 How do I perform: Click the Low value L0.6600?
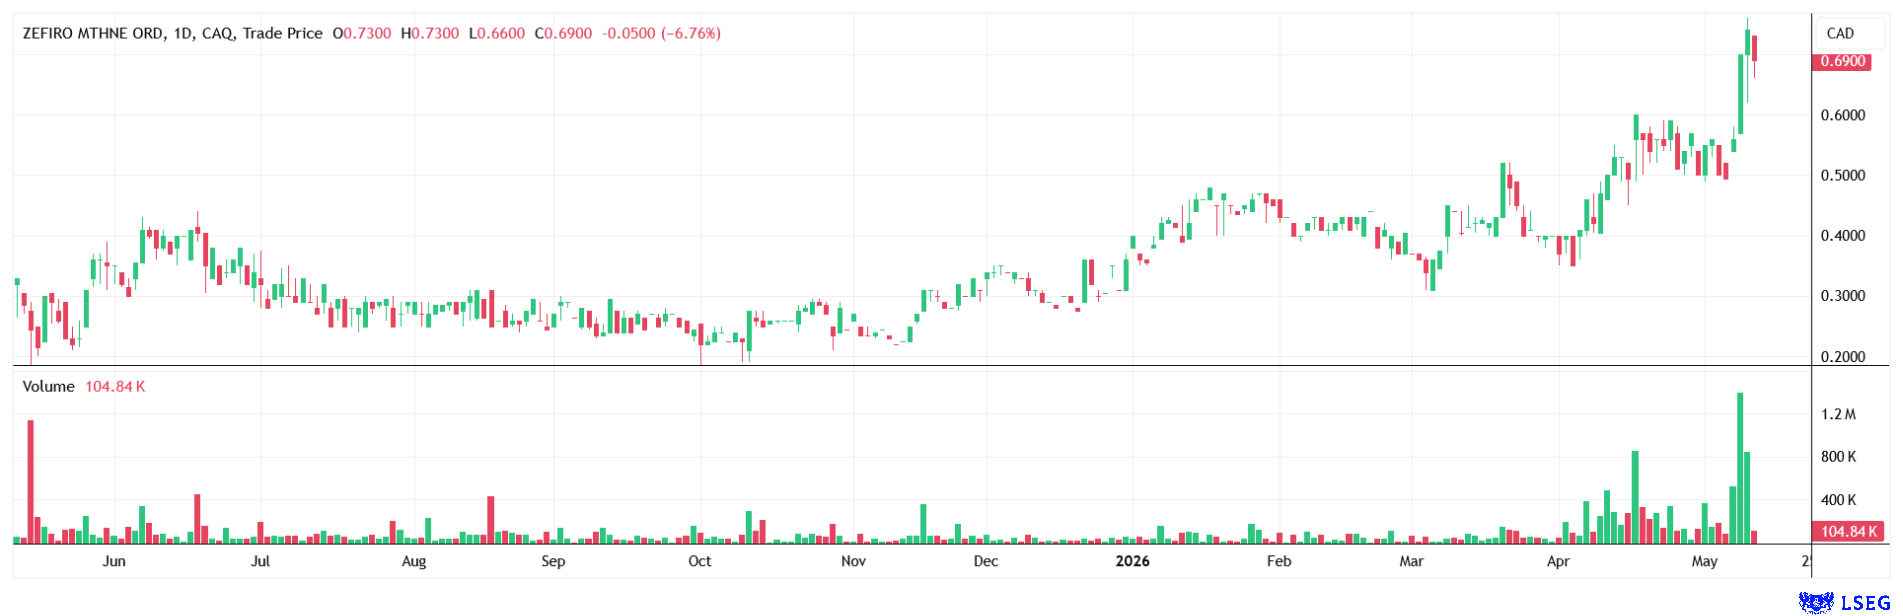coord(497,33)
